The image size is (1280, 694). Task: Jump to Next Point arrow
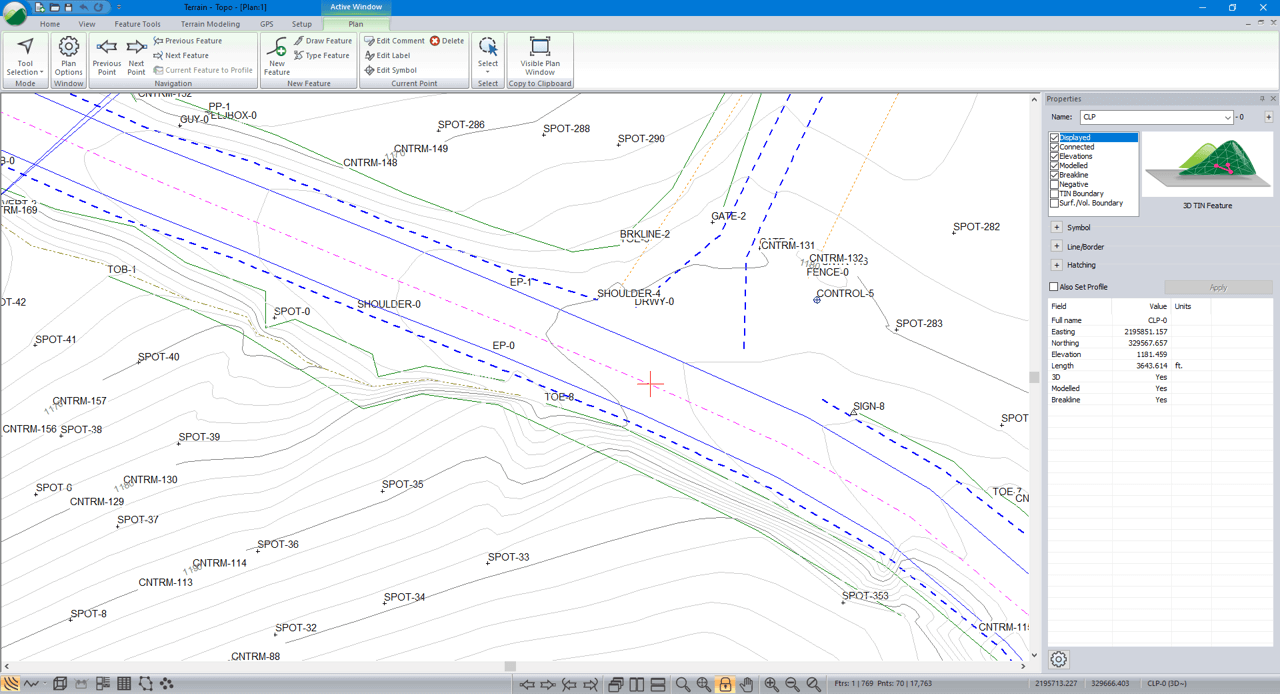tap(136, 56)
